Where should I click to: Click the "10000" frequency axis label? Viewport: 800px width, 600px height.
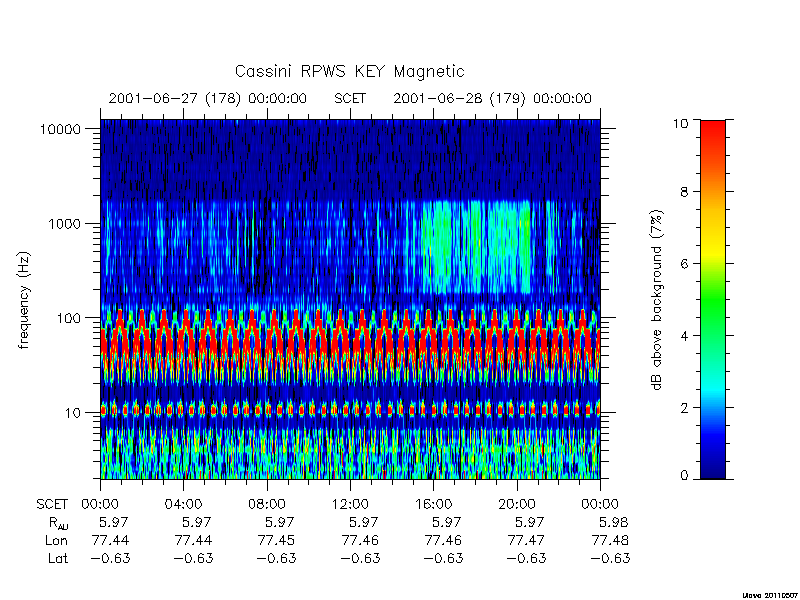click(60, 129)
